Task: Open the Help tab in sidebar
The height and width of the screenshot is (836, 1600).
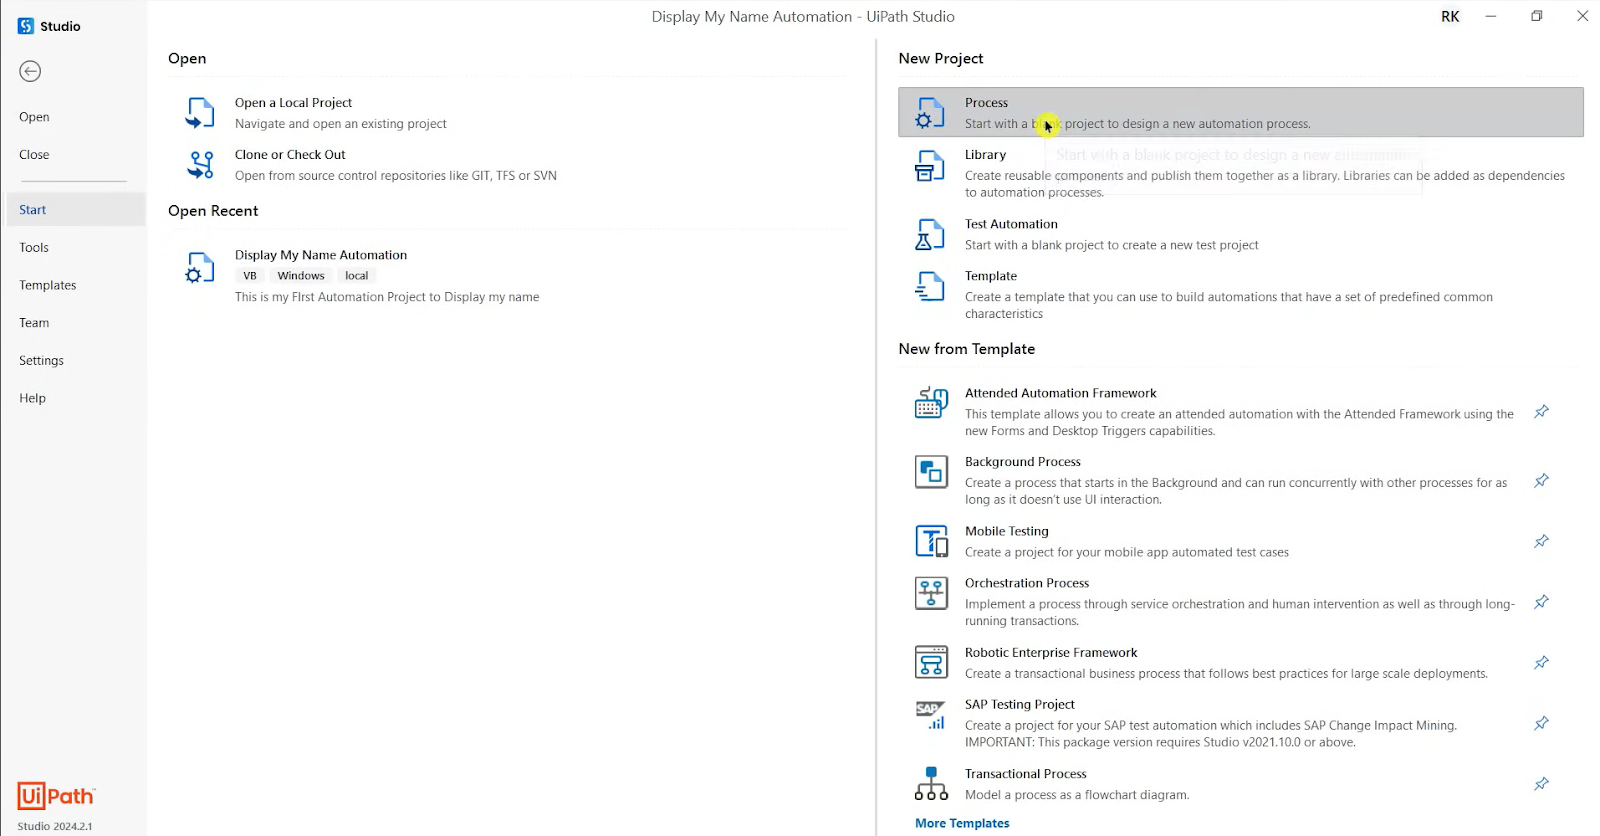Action: click(x=32, y=398)
